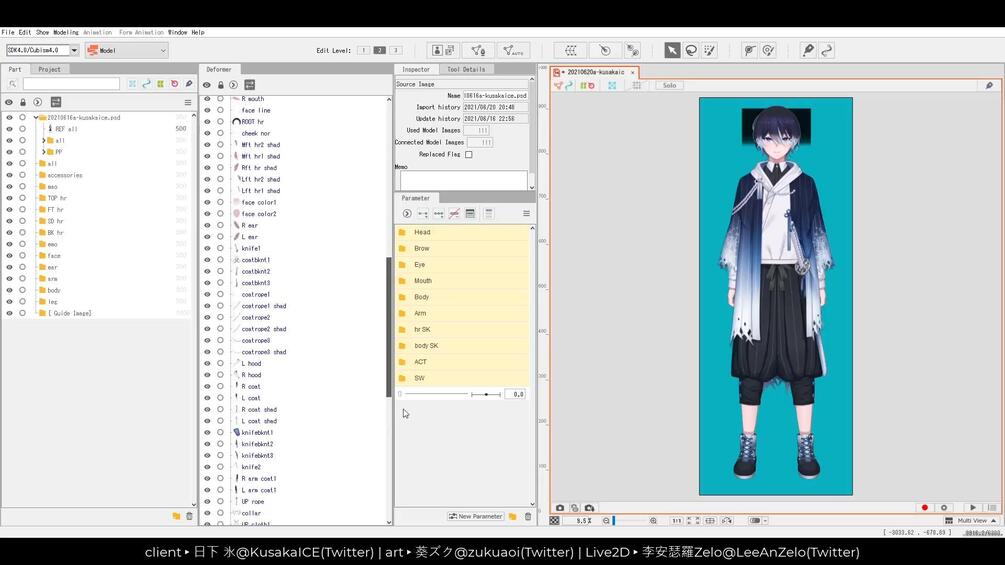The width and height of the screenshot is (1005, 565).
Task: Click the play button below canvas
Action: tap(973, 507)
